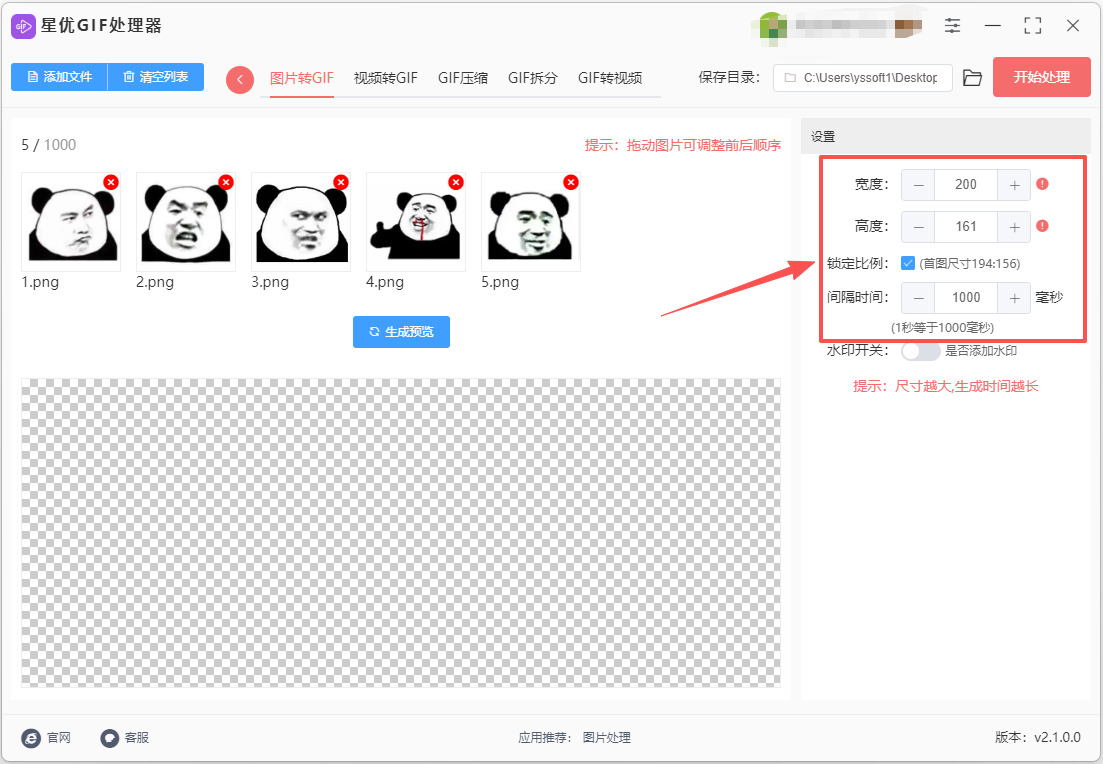
Task: Open the settings sliders icon in title bar
Action: click(952, 26)
